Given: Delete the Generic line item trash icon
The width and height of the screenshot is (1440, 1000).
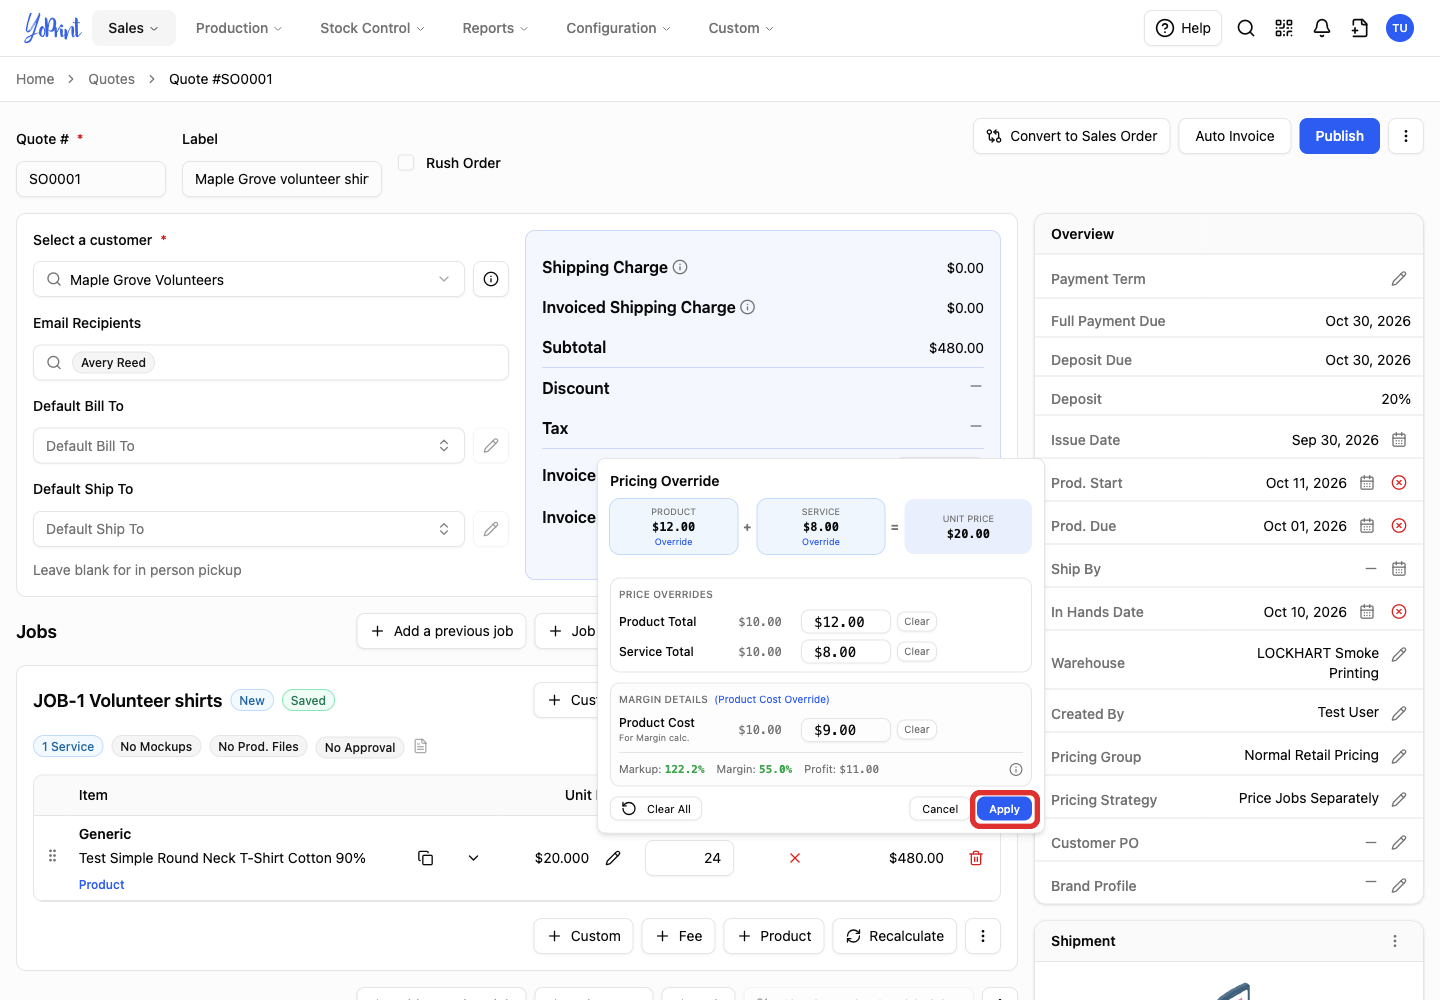Looking at the screenshot, I should 976,858.
